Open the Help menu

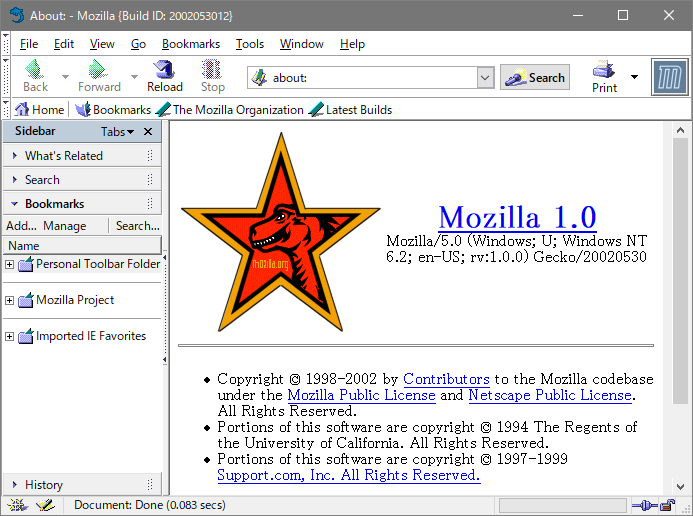(352, 44)
